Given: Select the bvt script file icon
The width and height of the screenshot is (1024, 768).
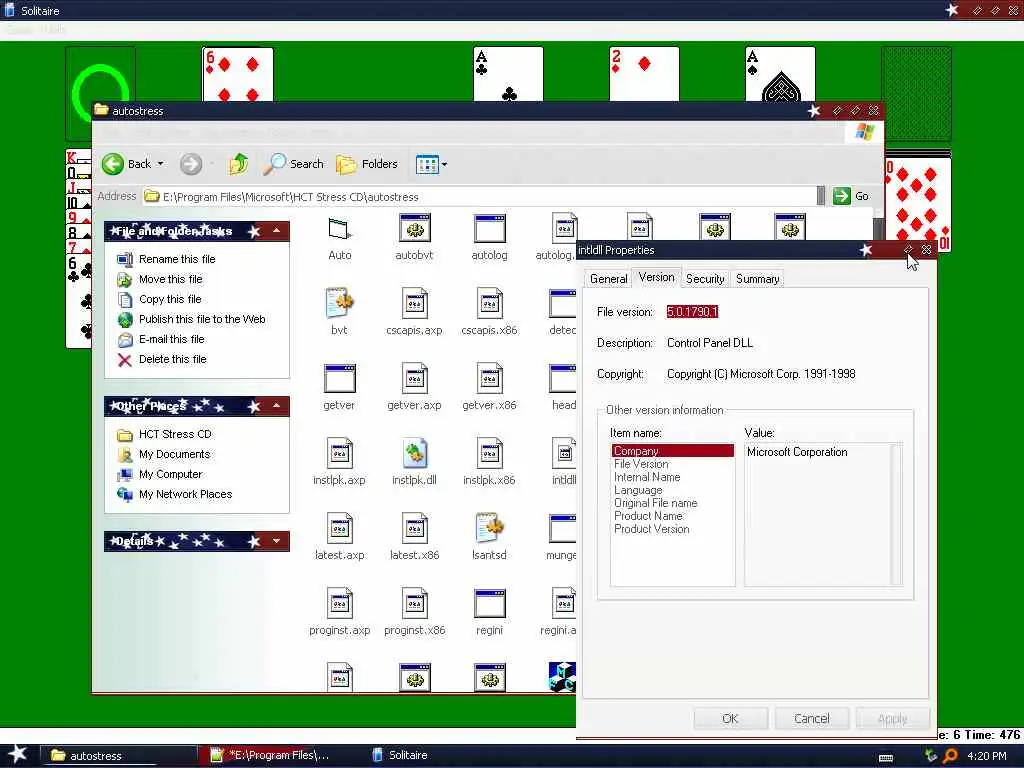Looking at the screenshot, I should (340, 304).
